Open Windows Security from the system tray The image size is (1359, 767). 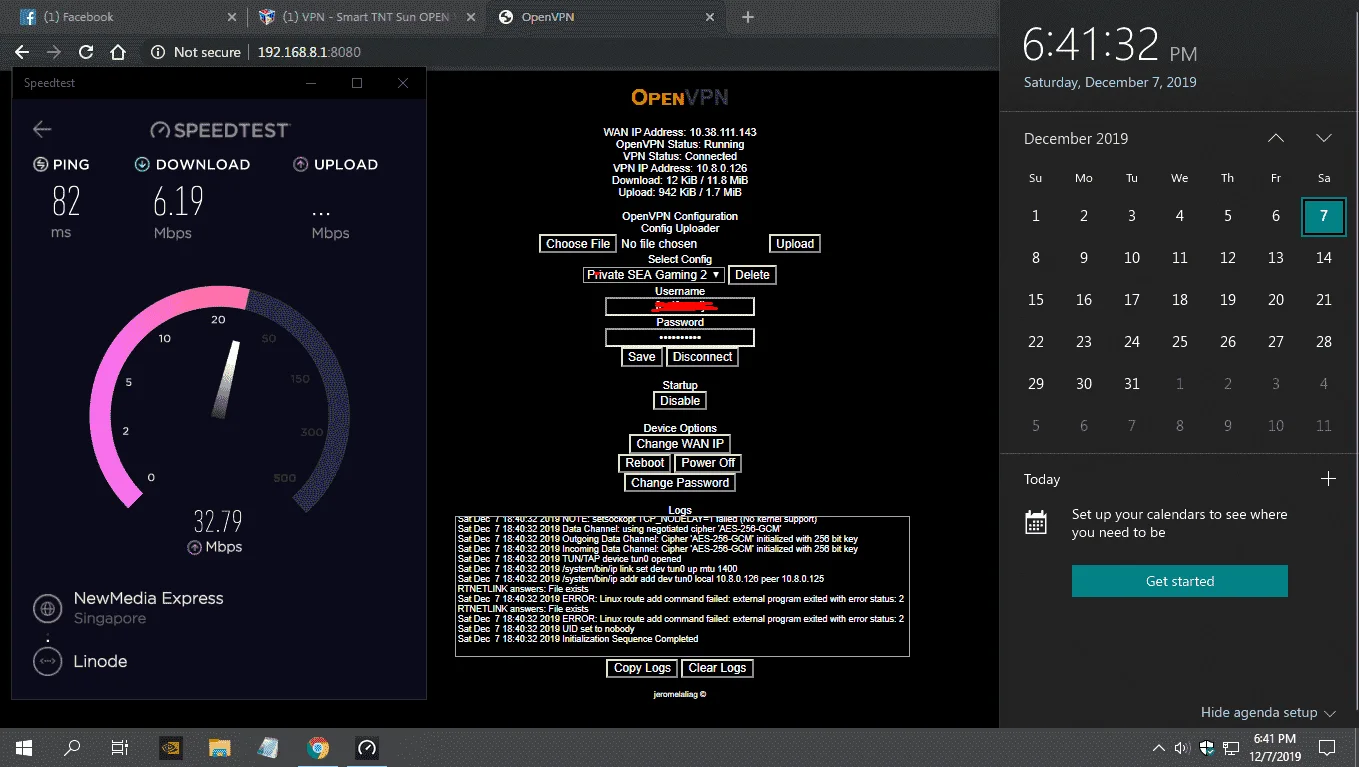[1207, 747]
